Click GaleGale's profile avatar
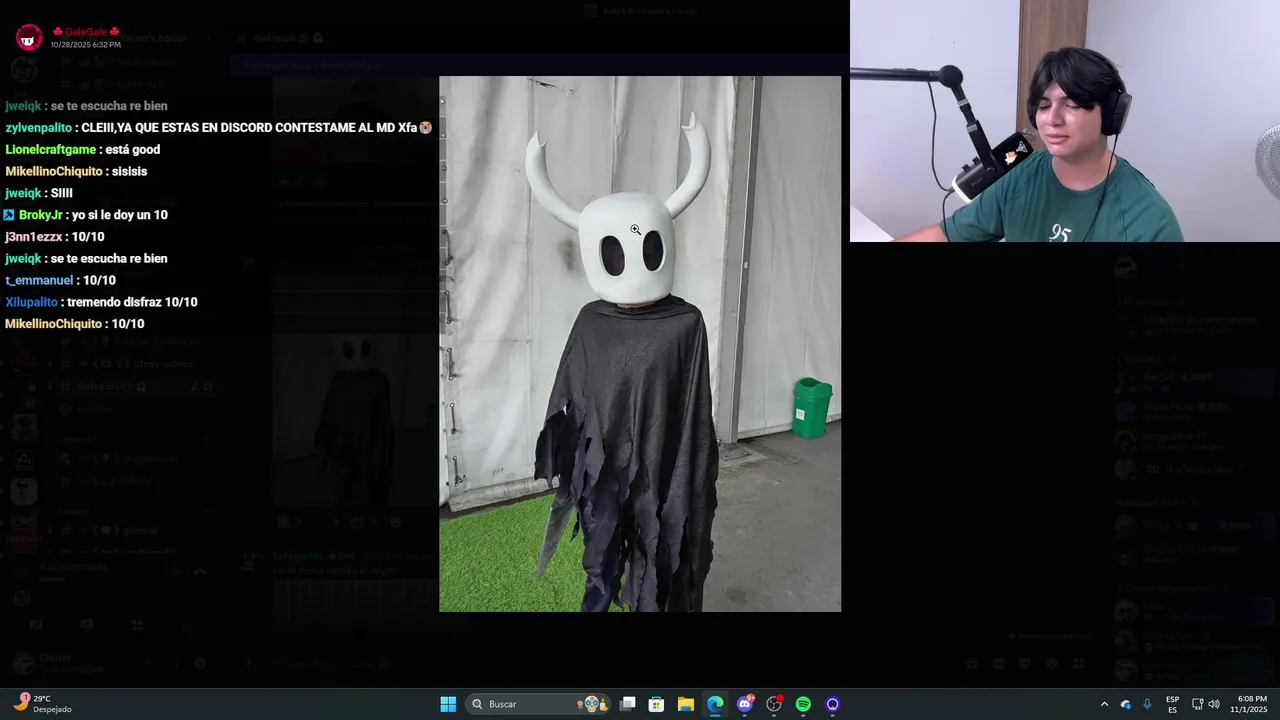 [x=29, y=38]
